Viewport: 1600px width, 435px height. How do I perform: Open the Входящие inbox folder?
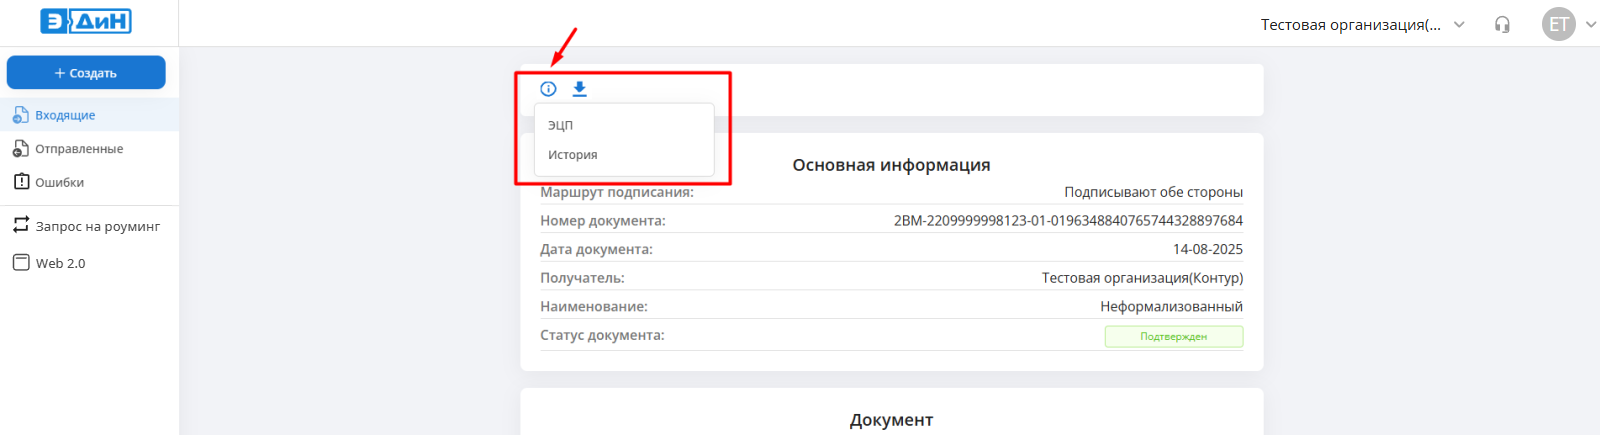65,115
